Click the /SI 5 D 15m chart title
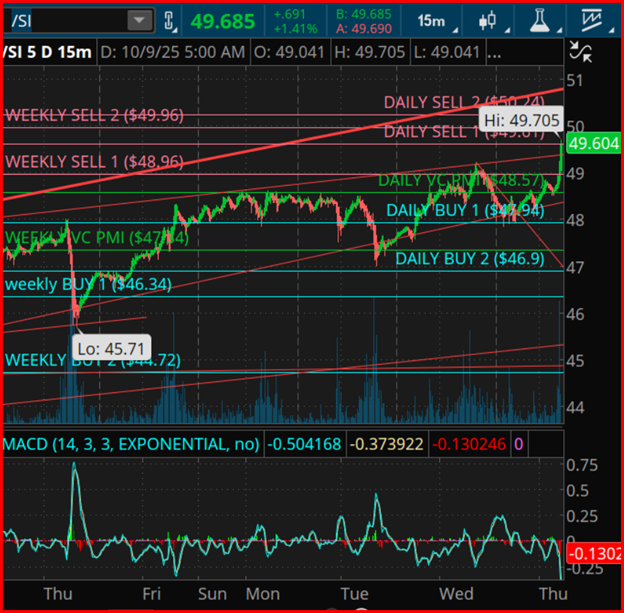Image resolution: width=624 pixels, height=613 pixels. [x=48, y=50]
